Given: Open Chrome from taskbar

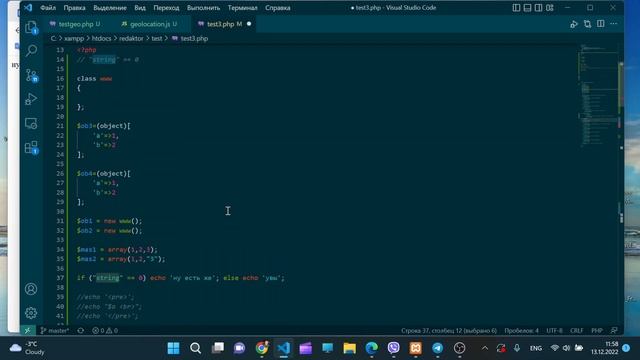Looking at the screenshot, I should 262,348.
